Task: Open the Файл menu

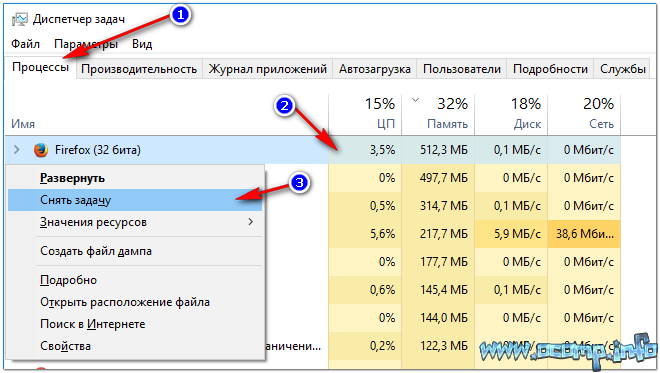Action: (25, 44)
